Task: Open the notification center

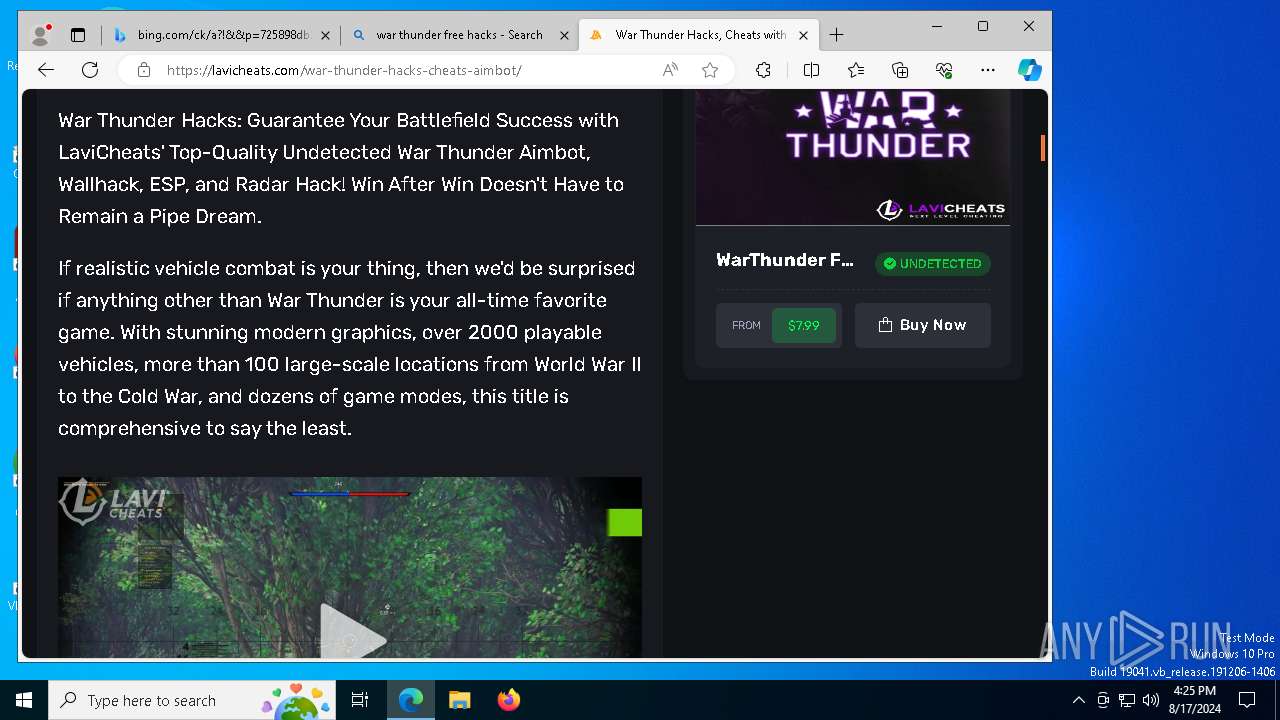Action: pyautogui.click(x=1247, y=700)
